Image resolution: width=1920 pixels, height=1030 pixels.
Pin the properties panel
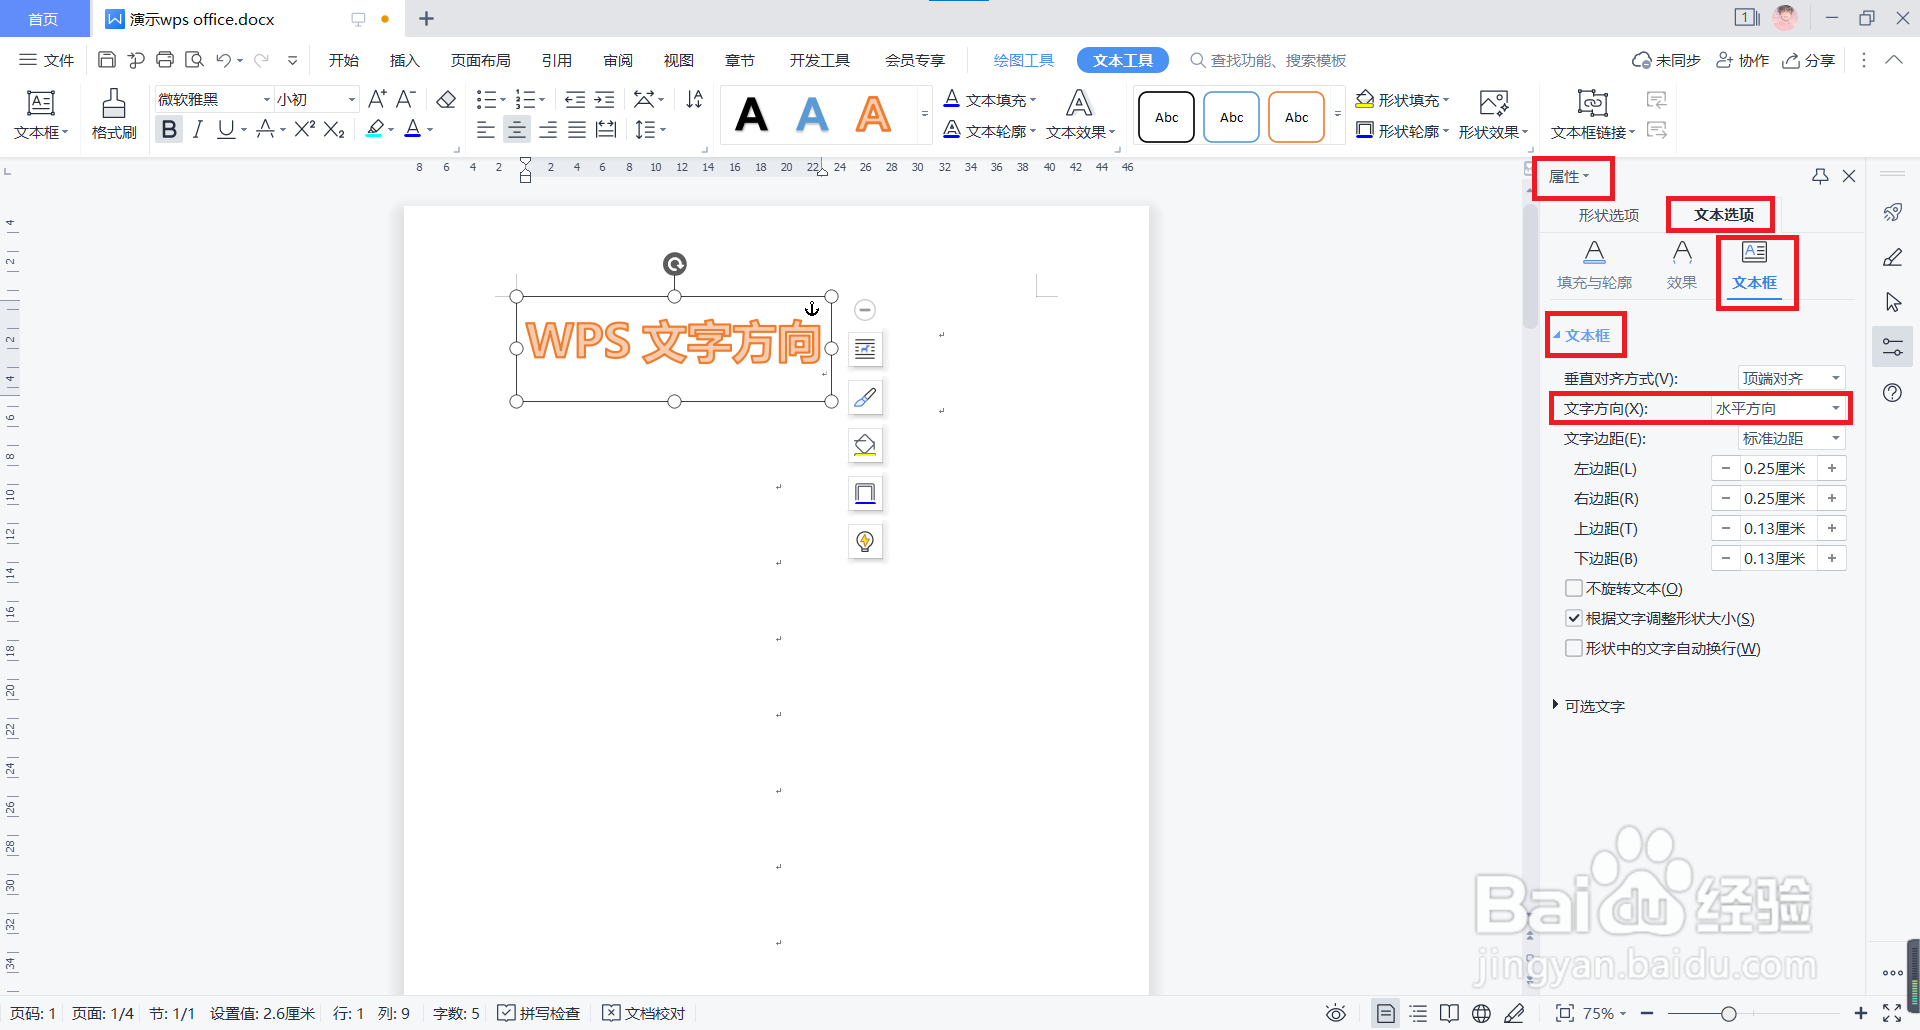point(1819,176)
